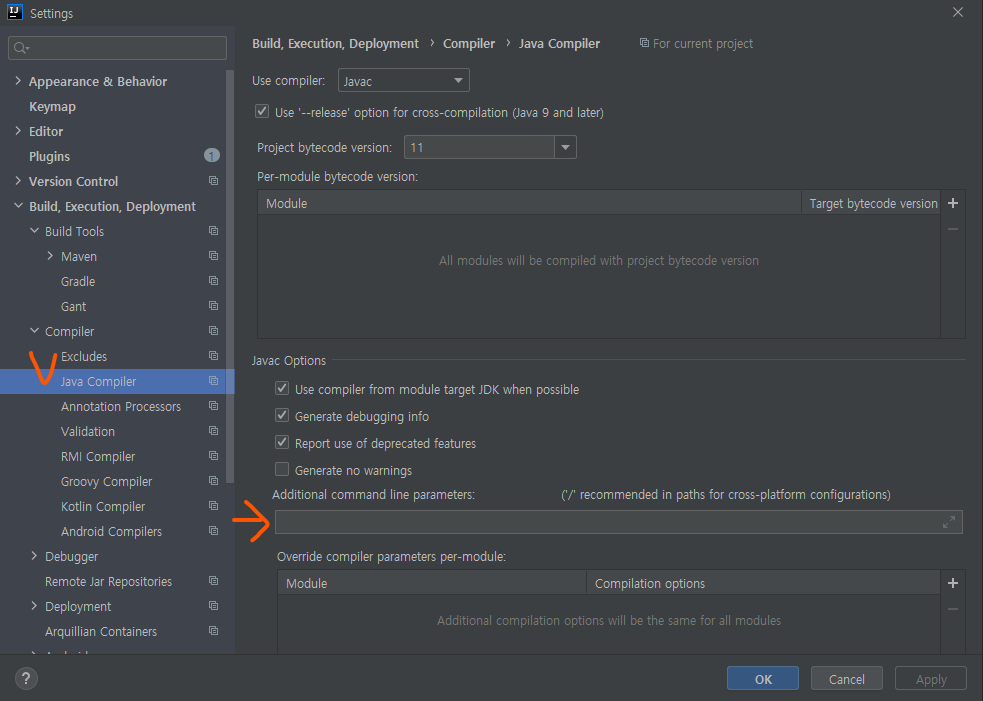The width and height of the screenshot is (983, 701).
Task: Click the Compiler breadcrumb link
Action: [469, 43]
